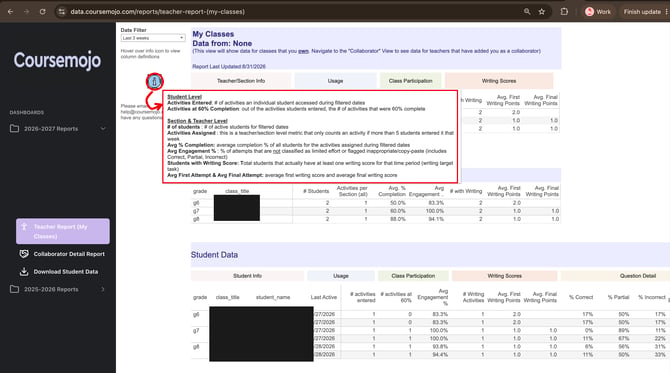Click the % Incorrect column header
The width and height of the screenshot is (670, 373).
pos(652,297)
